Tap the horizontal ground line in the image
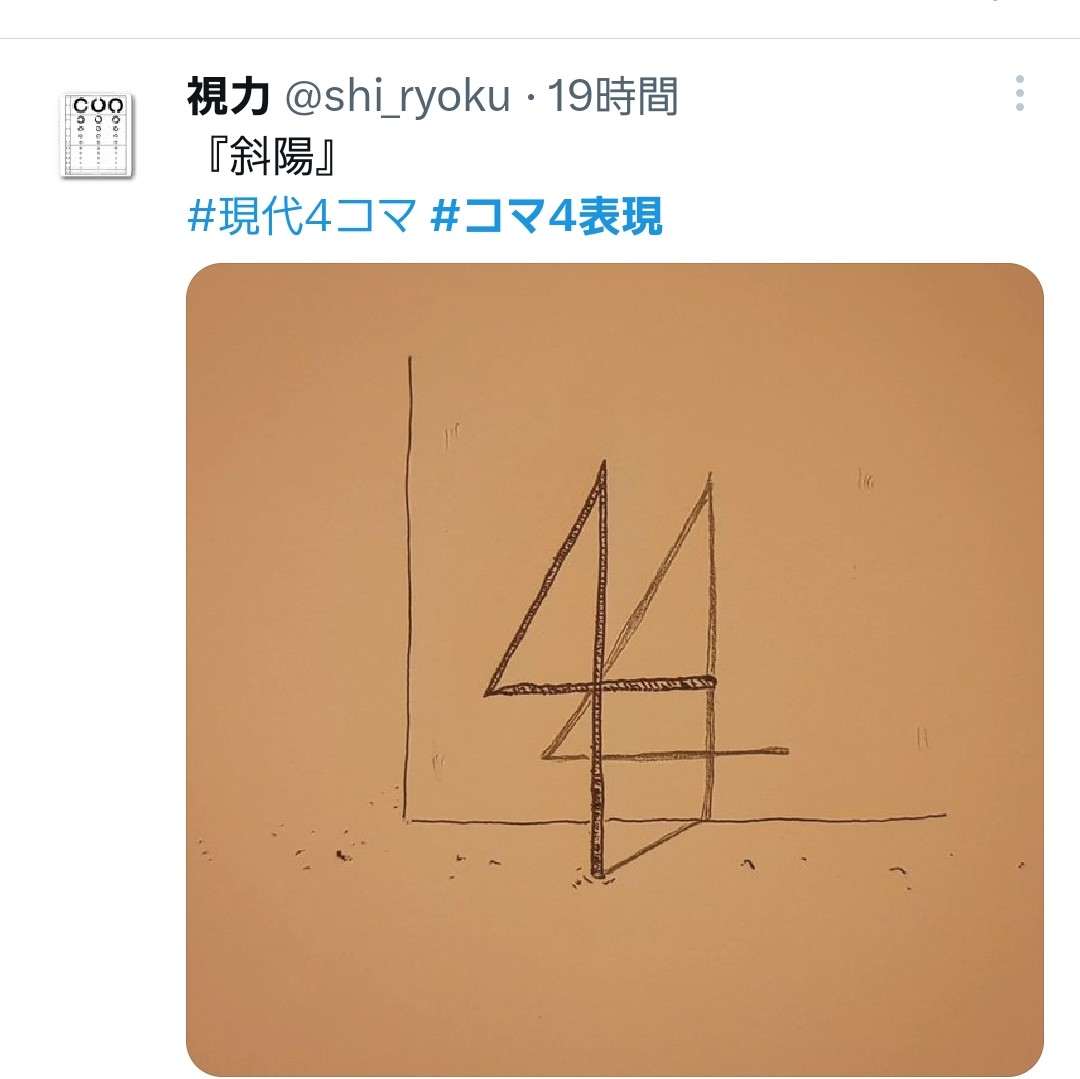Image resolution: width=1080 pixels, height=1079 pixels. [675, 819]
